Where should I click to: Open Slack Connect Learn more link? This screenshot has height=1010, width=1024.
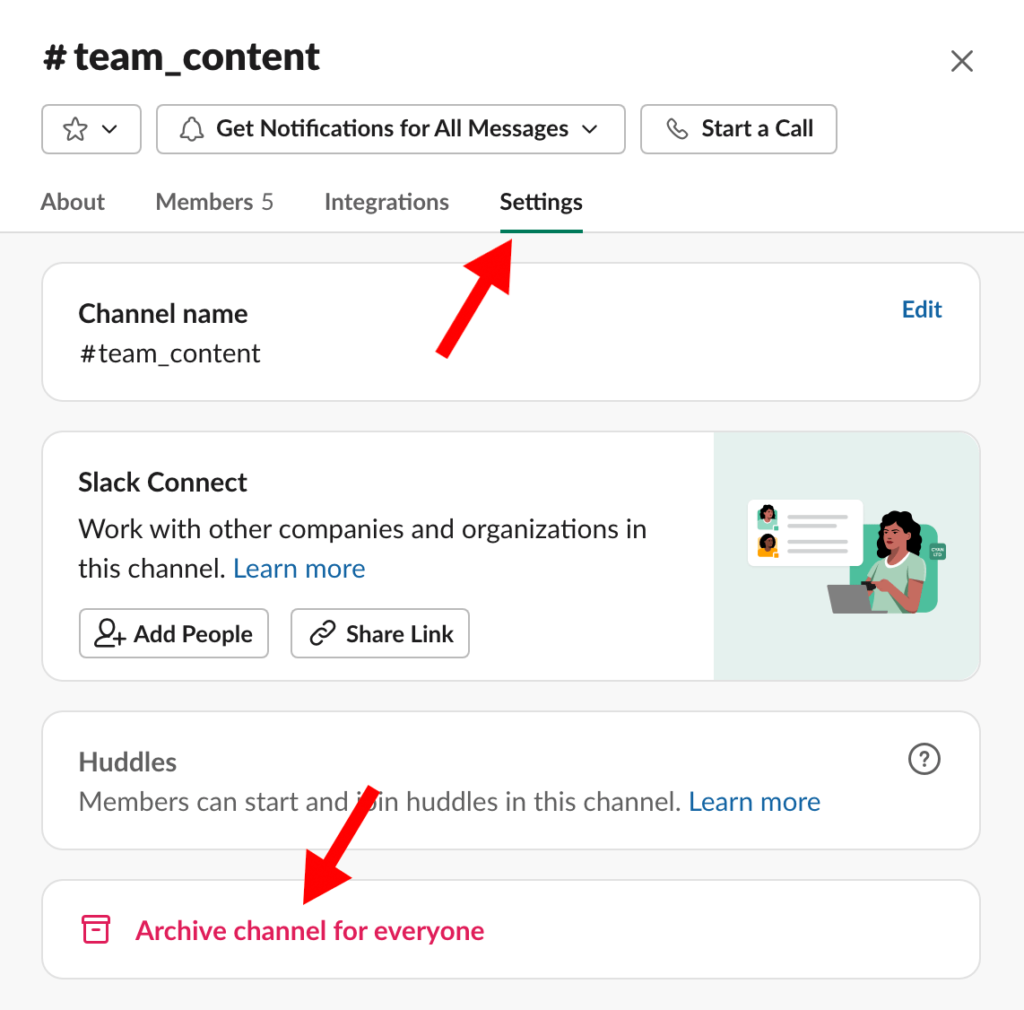tap(299, 569)
